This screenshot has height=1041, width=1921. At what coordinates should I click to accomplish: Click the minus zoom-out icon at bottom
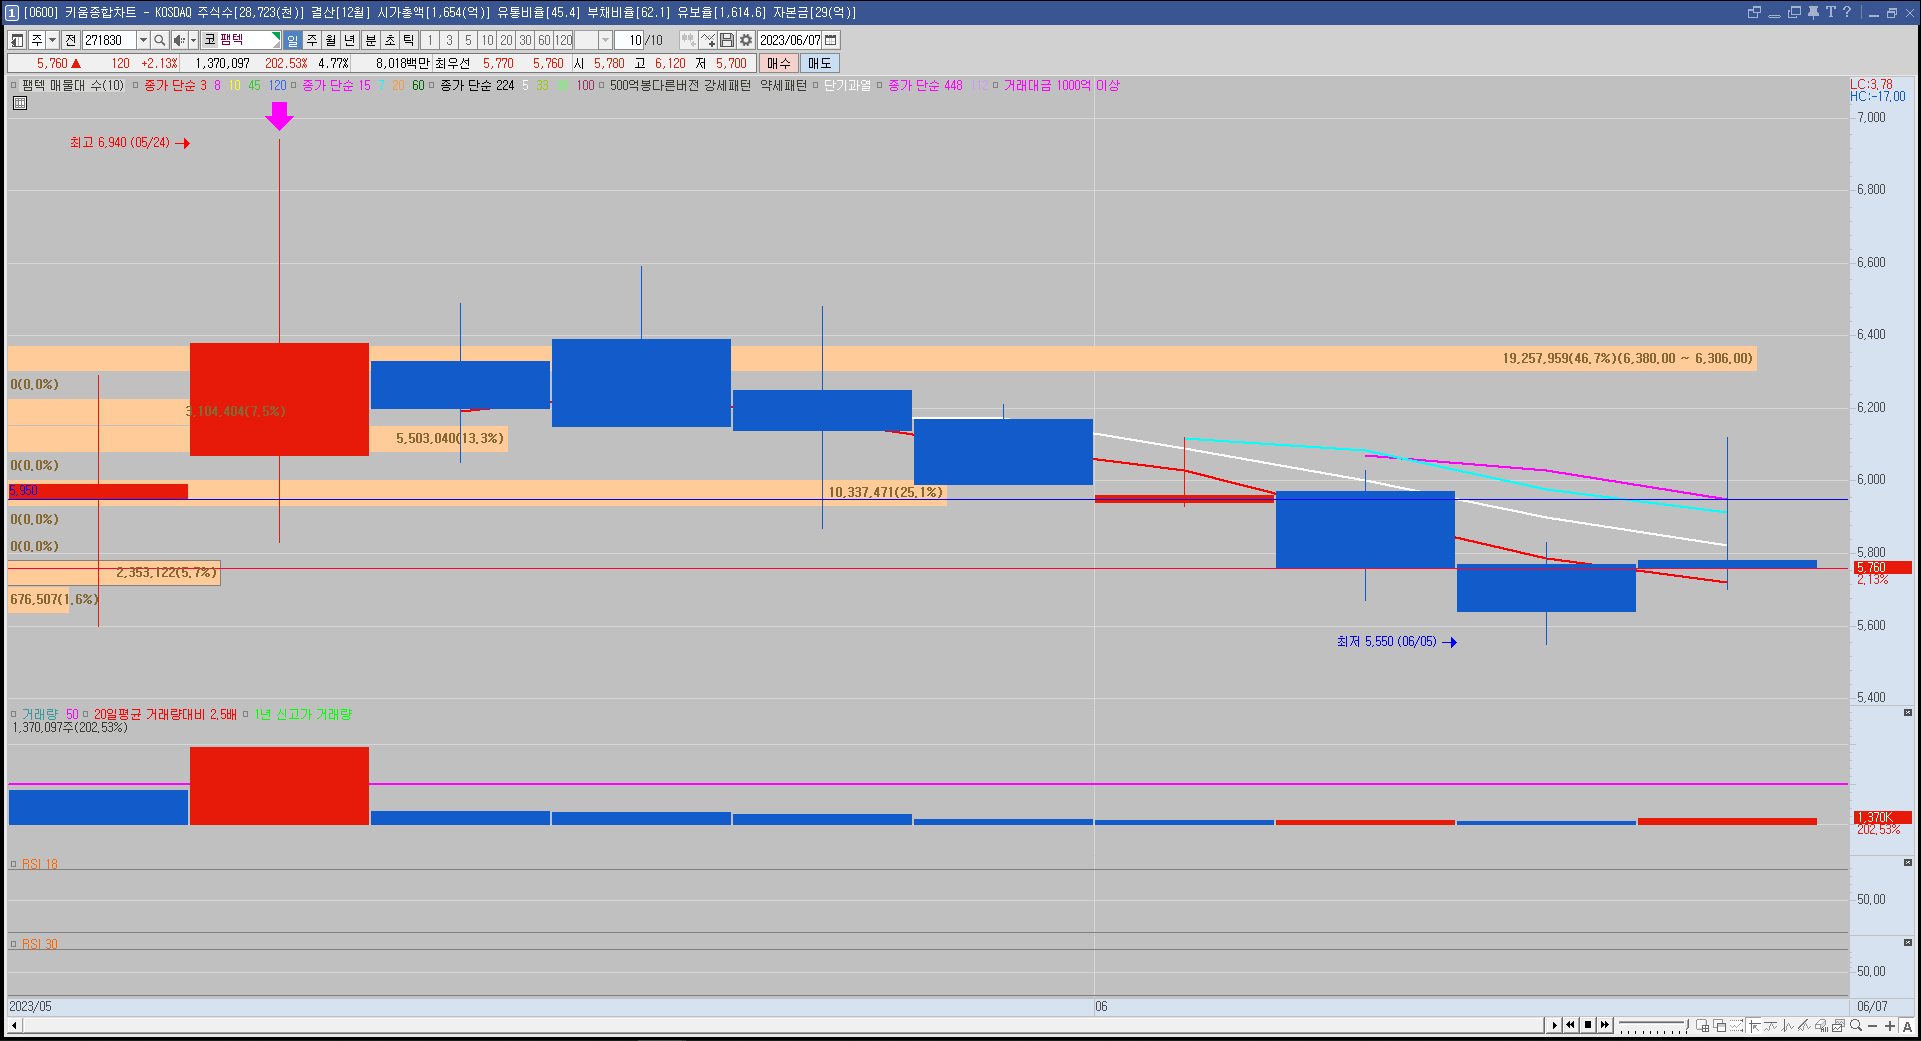1873,1025
